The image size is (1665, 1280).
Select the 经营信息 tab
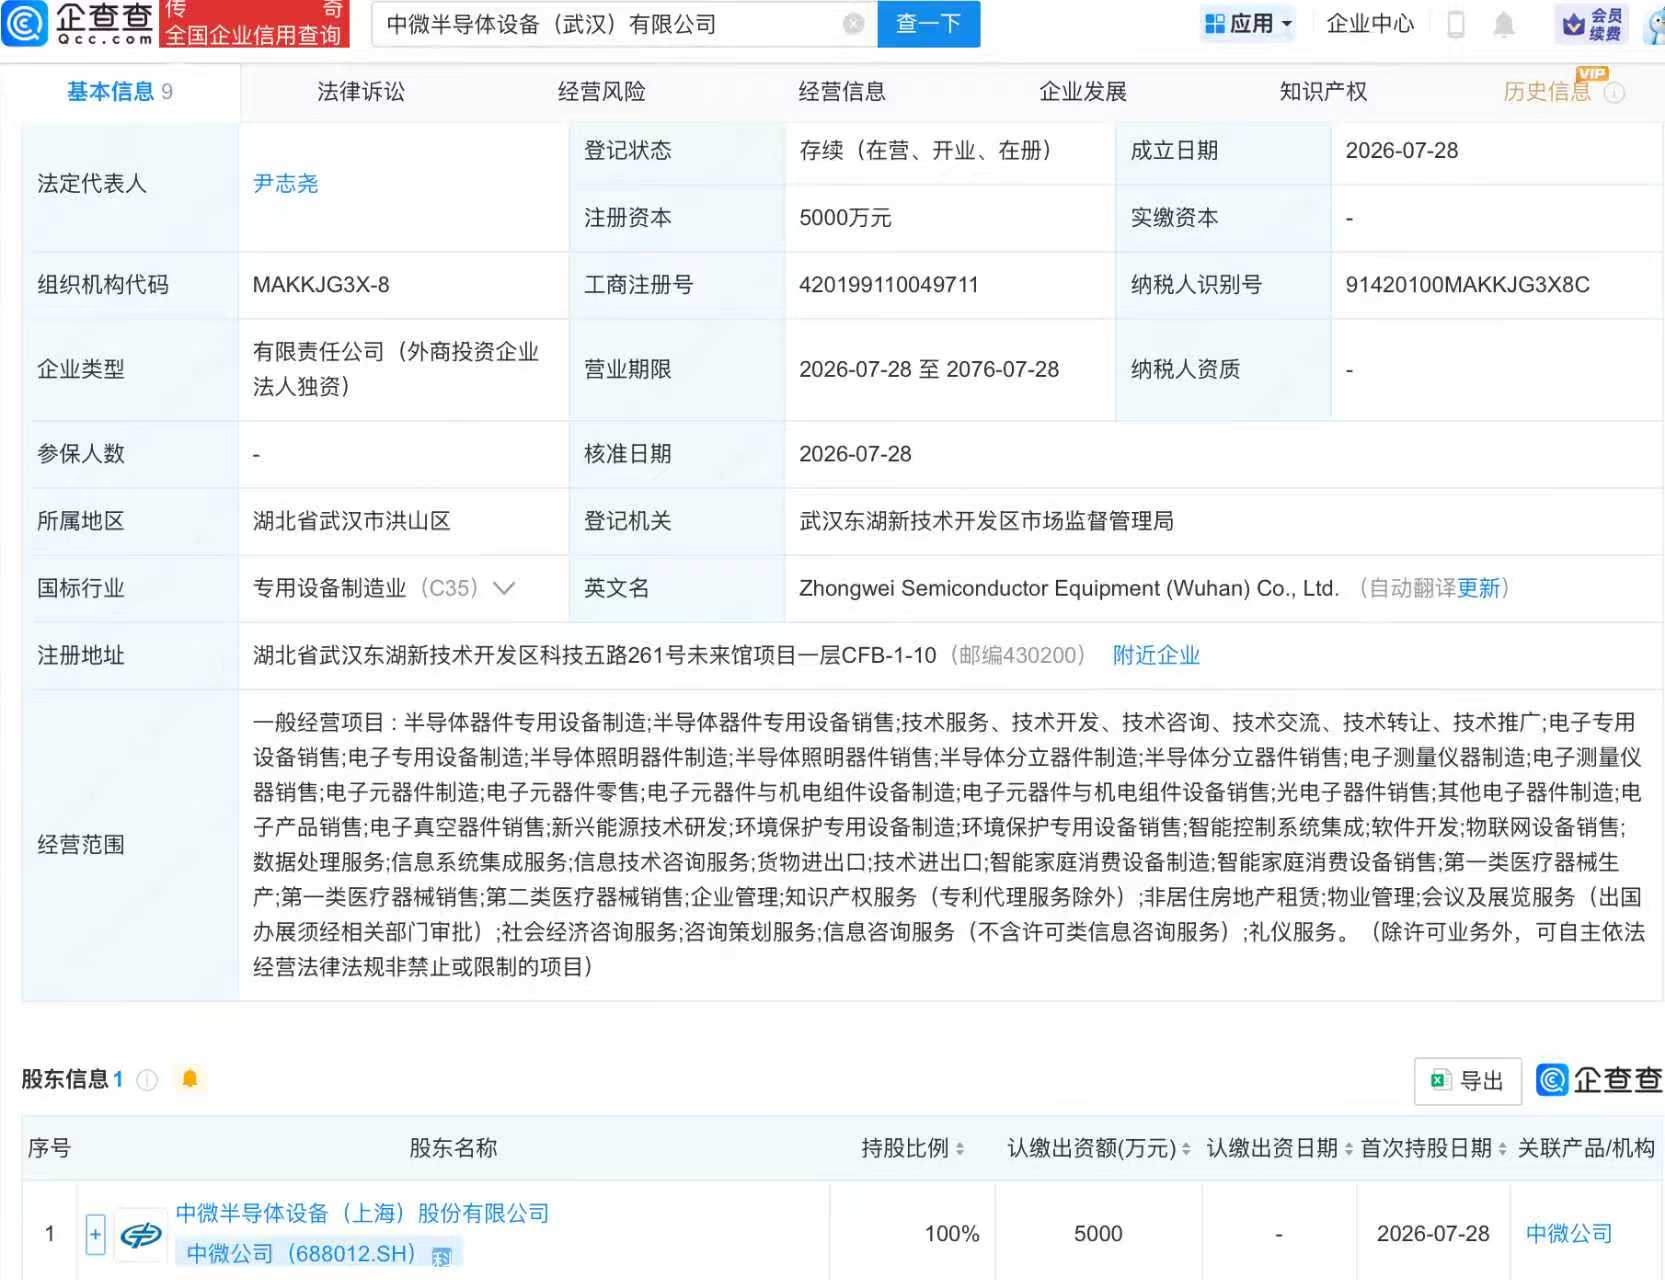point(842,92)
